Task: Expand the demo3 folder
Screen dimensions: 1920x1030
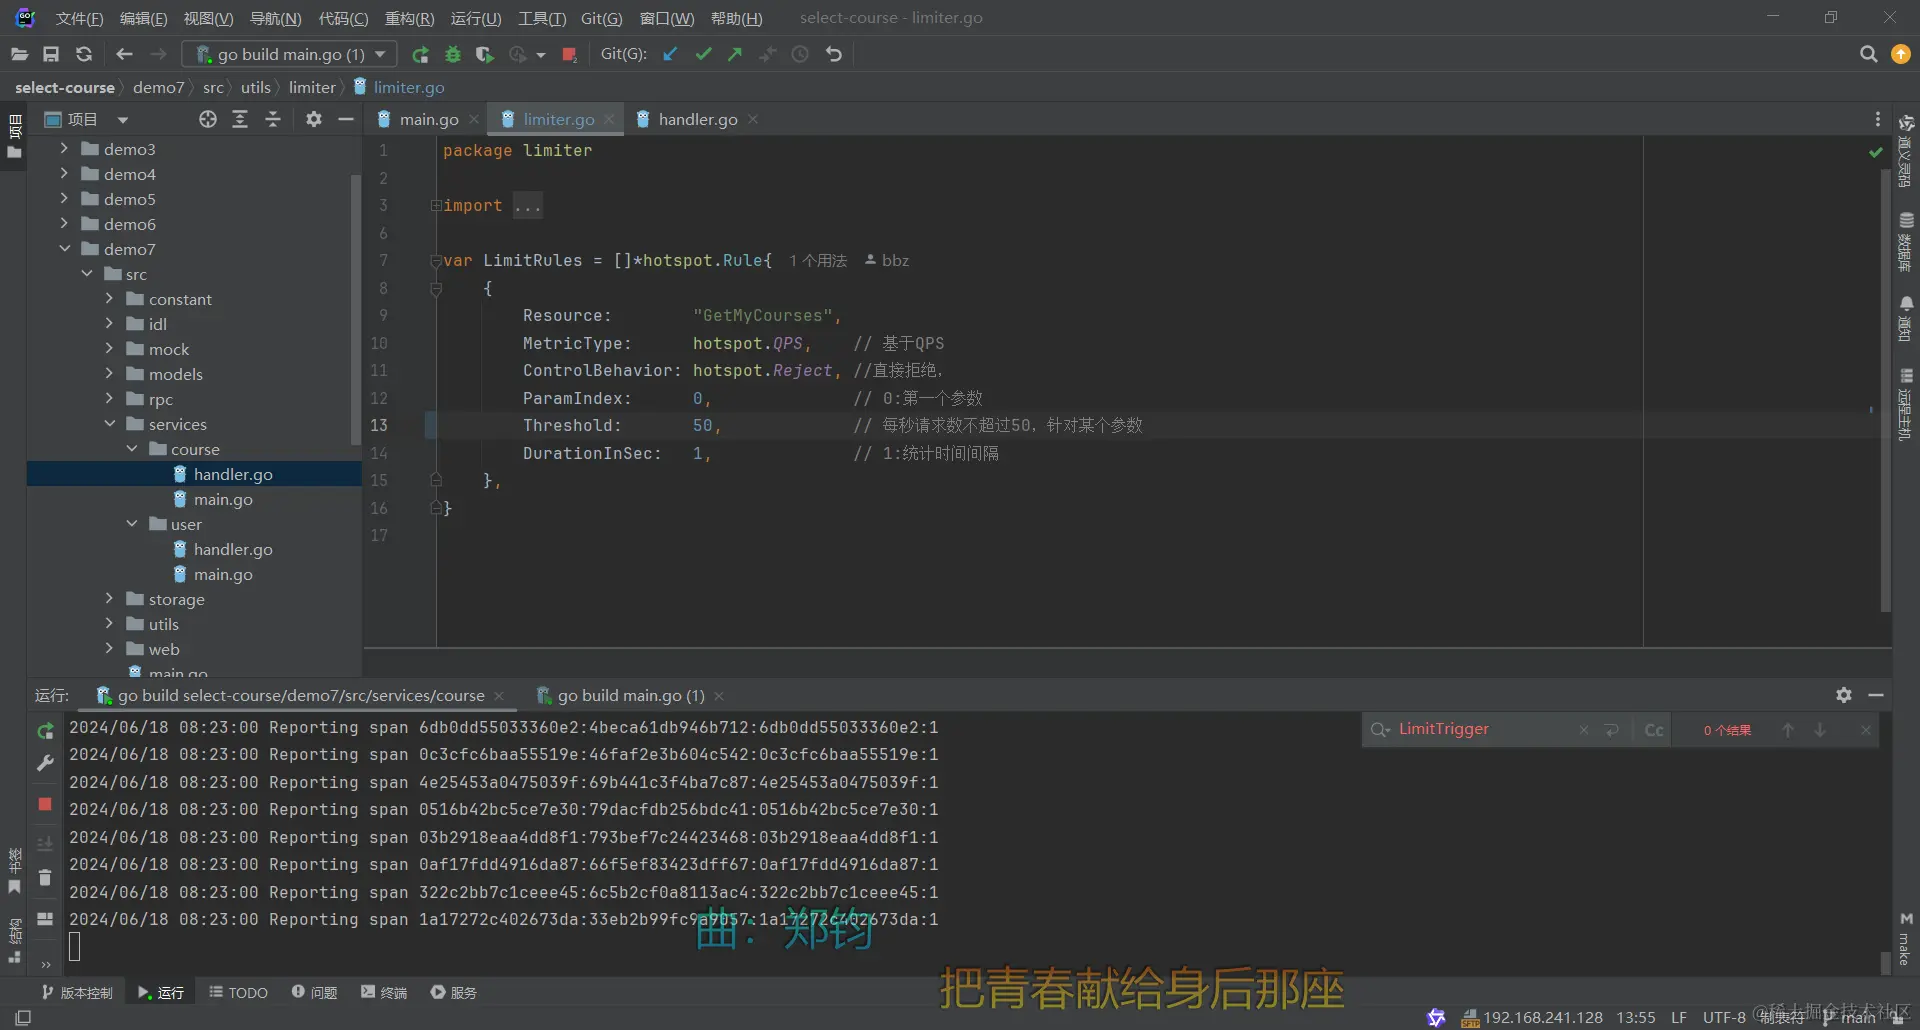Action: click(x=64, y=148)
